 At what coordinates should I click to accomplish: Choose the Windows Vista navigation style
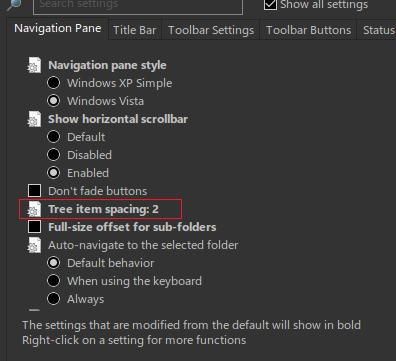[x=54, y=101]
